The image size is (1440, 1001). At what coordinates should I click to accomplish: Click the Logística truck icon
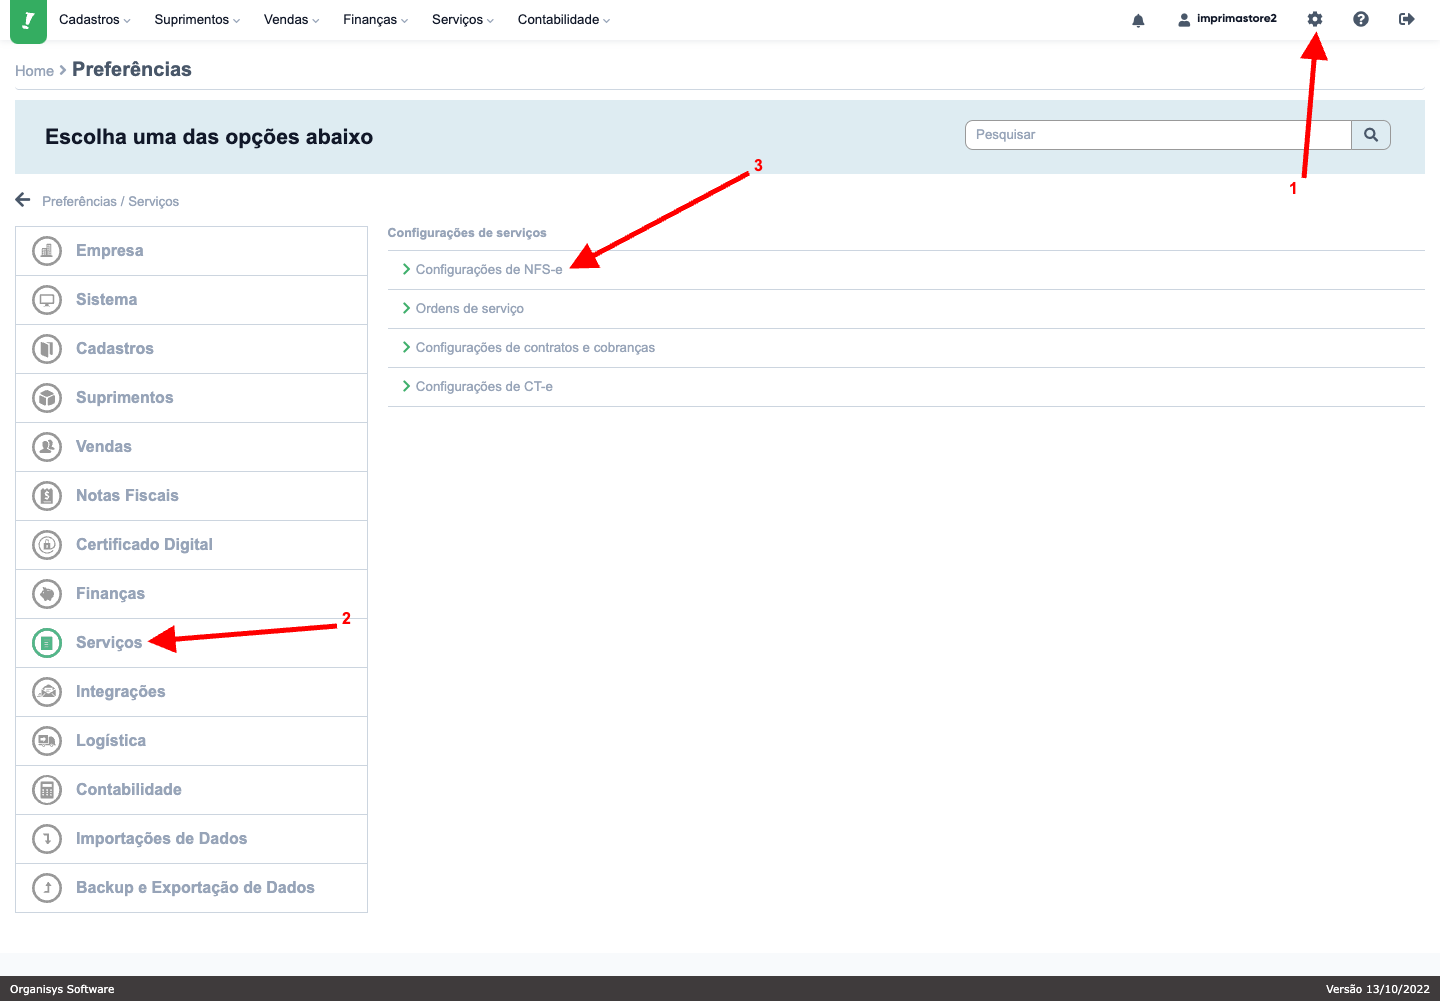47,740
